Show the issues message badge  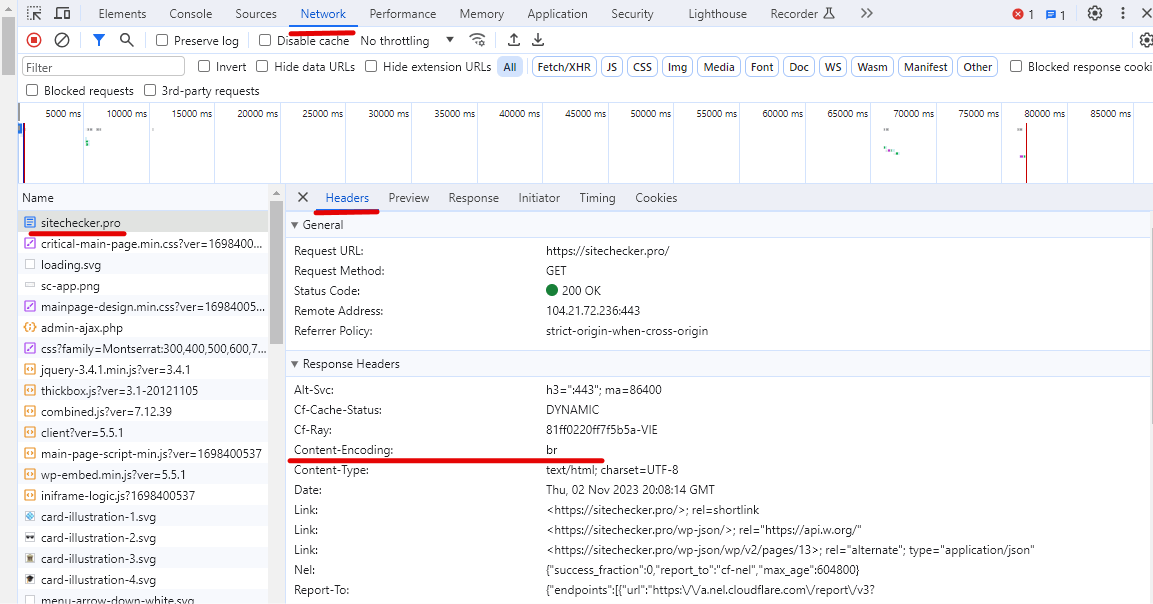(x=1055, y=14)
